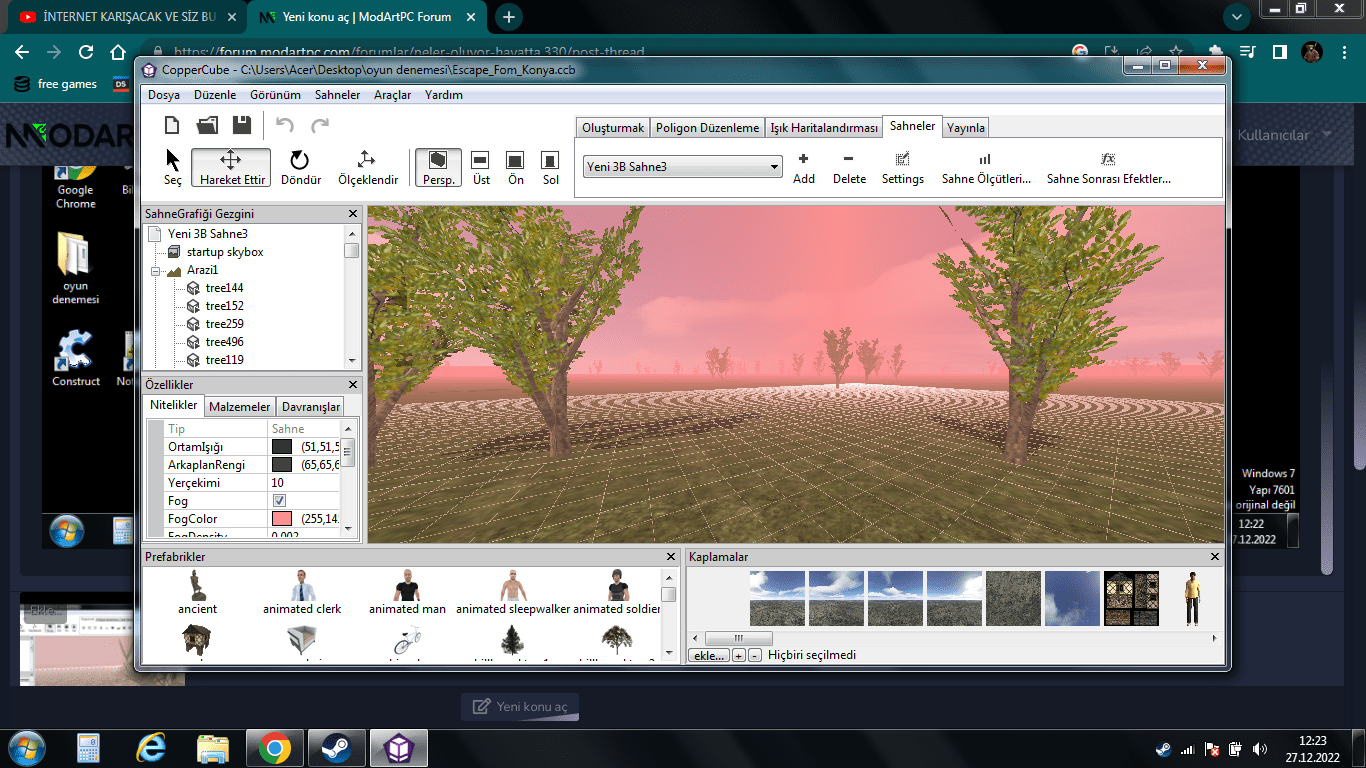Activate the Hareket Ettir move tool
The image size is (1366, 768).
click(231, 167)
